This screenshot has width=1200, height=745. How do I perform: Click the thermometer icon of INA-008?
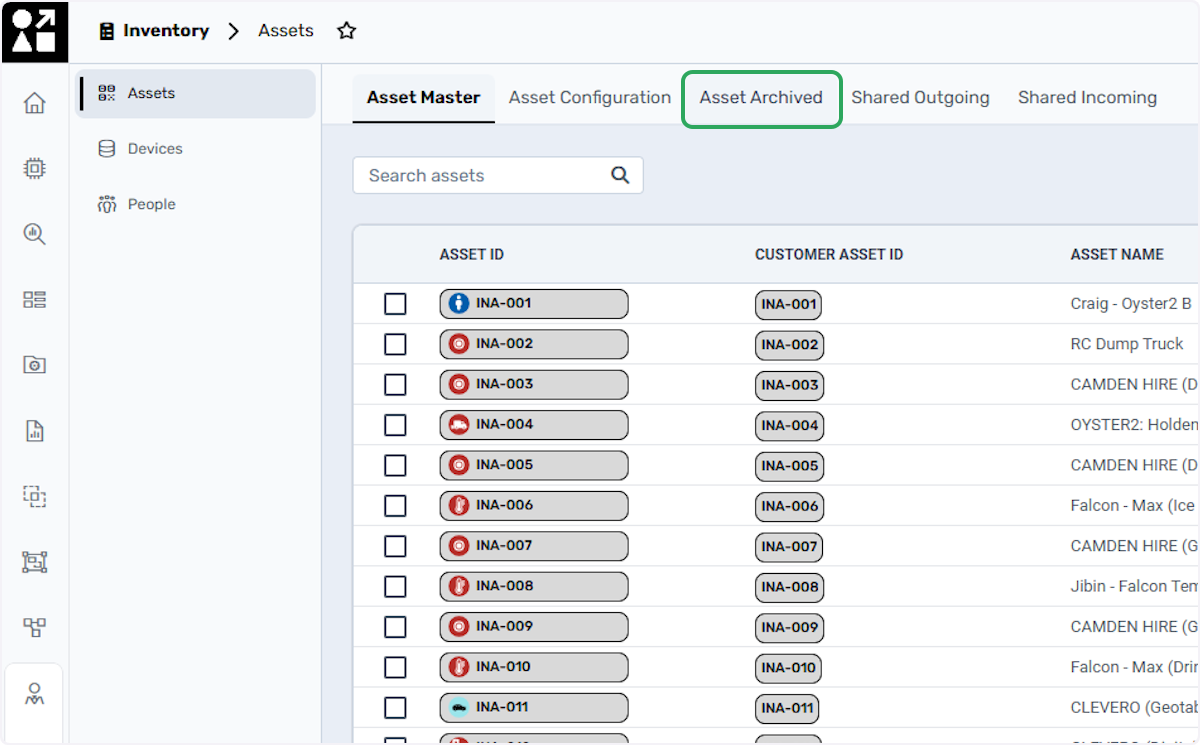(x=459, y=586)
